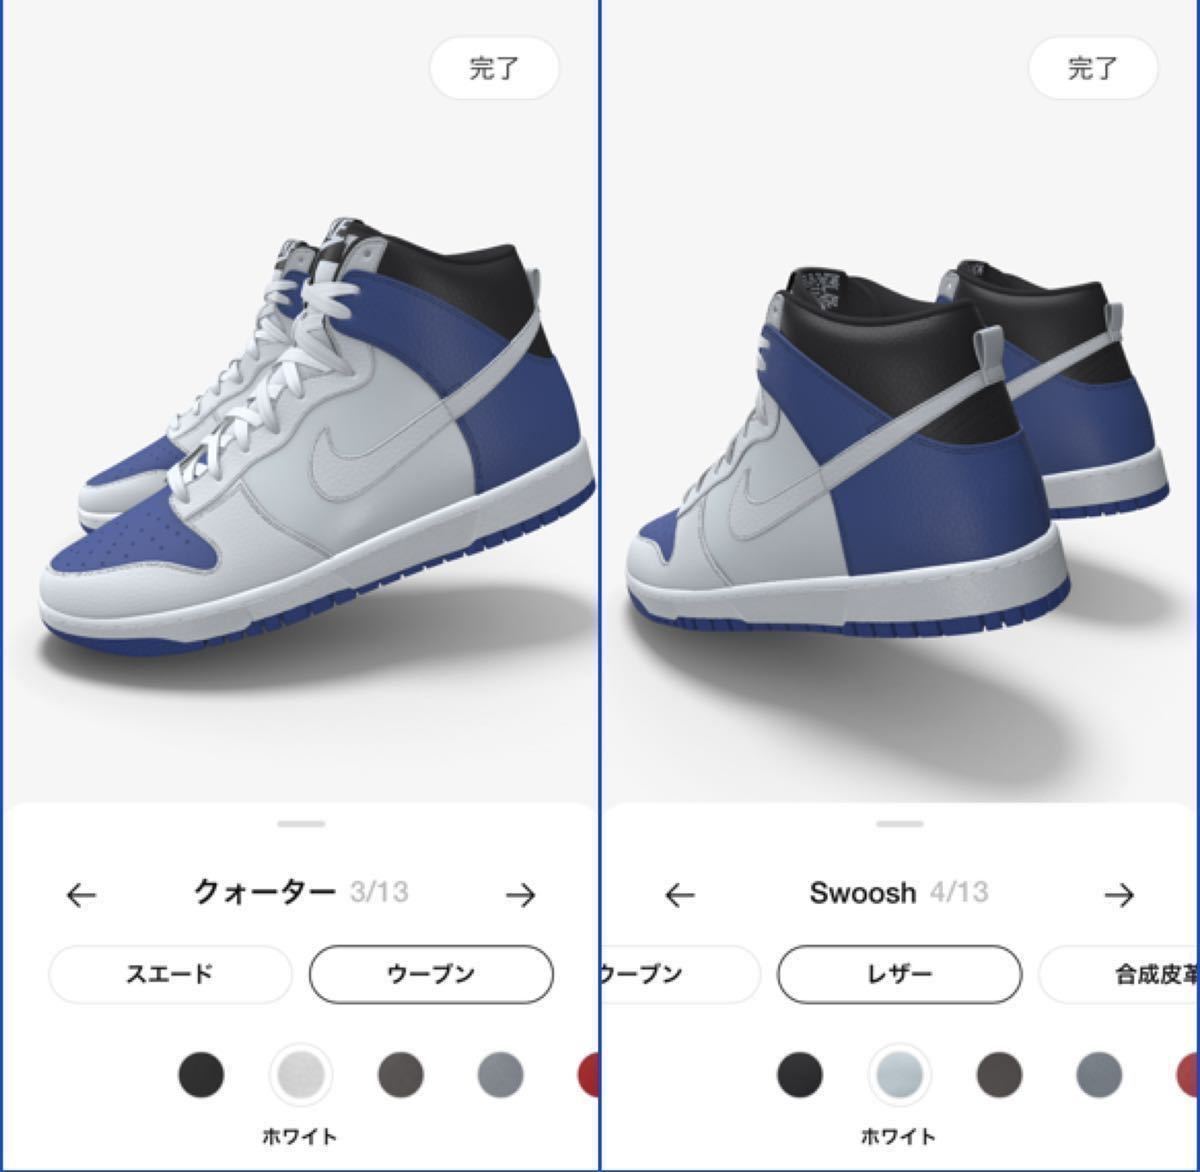Advance to next step after Swoosh
Screen dimensions: 1200x1172
1119,894
